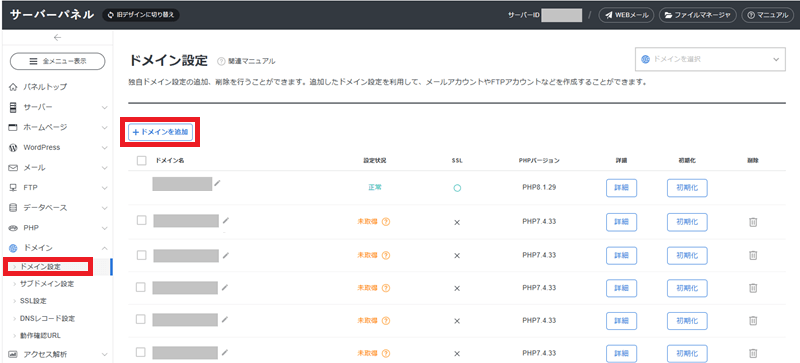Click 詳細 button in the PHP8.1.29 row
Screen dimensions: 800x363
click(621, 188)
